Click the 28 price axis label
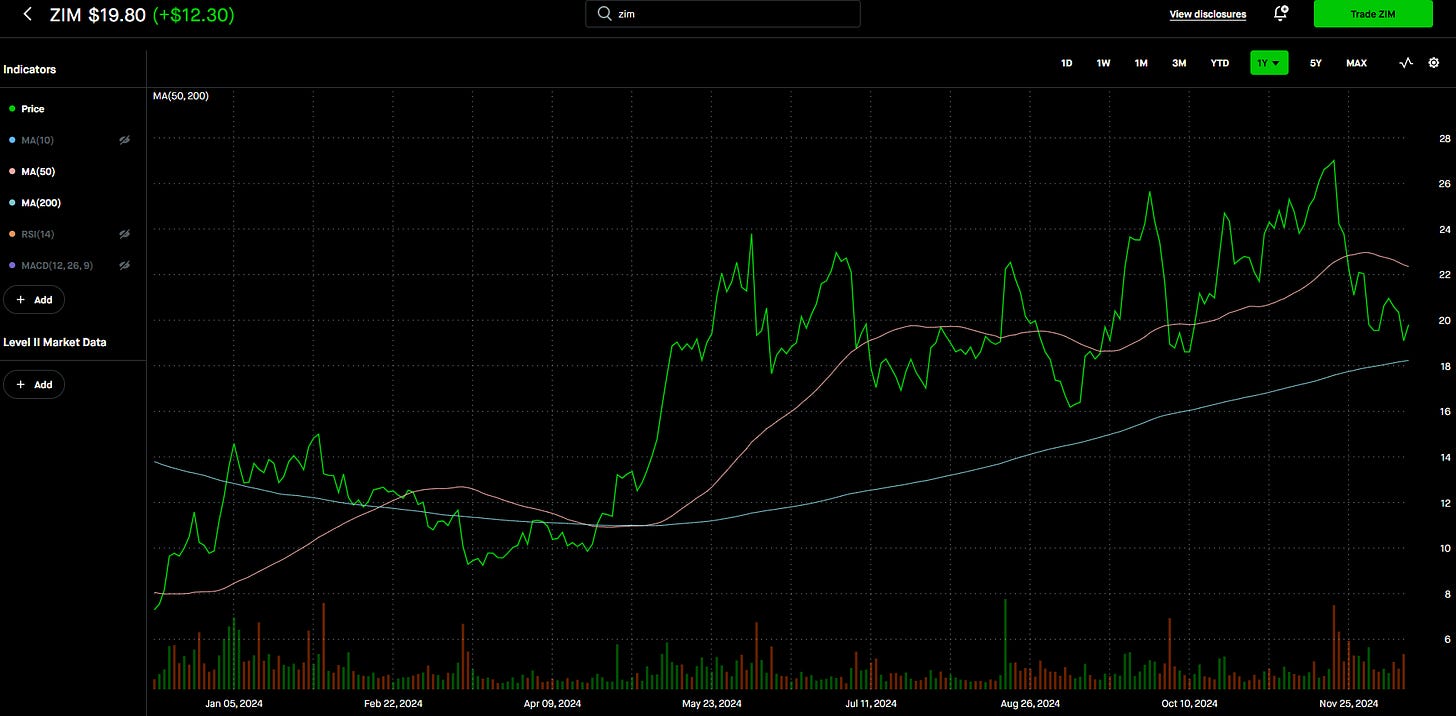The width and height of the screenshot is (1456, 716). pos(1444,139)
